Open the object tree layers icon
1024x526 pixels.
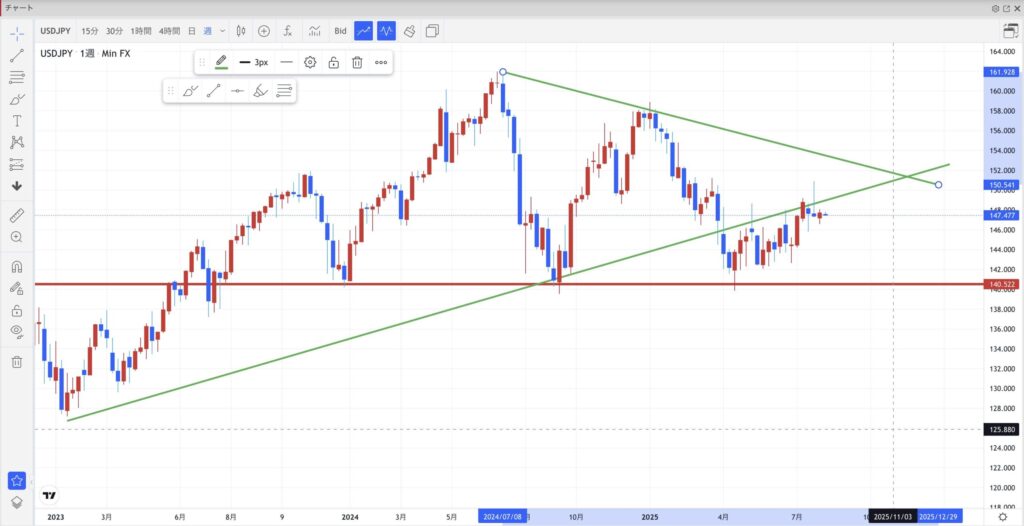tap(17, 502)
